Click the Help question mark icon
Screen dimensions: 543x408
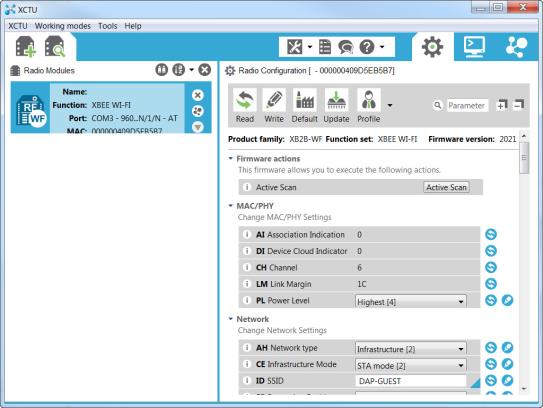367,47
